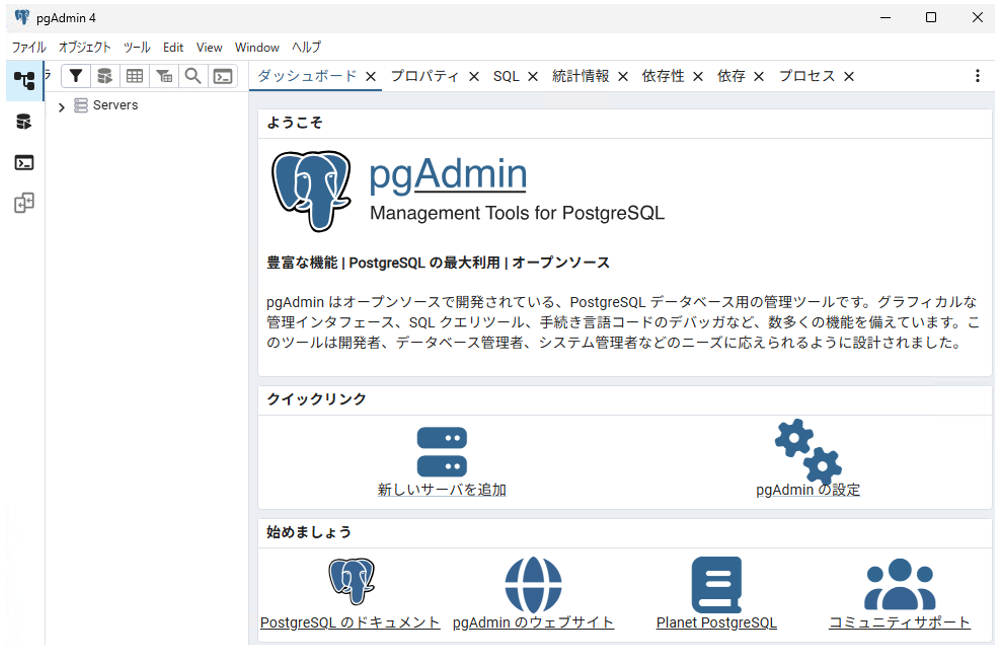The height and width of the screenshot is (645, 995).
Task: Switch to the 依存 tab
Action: pos(731,76)
